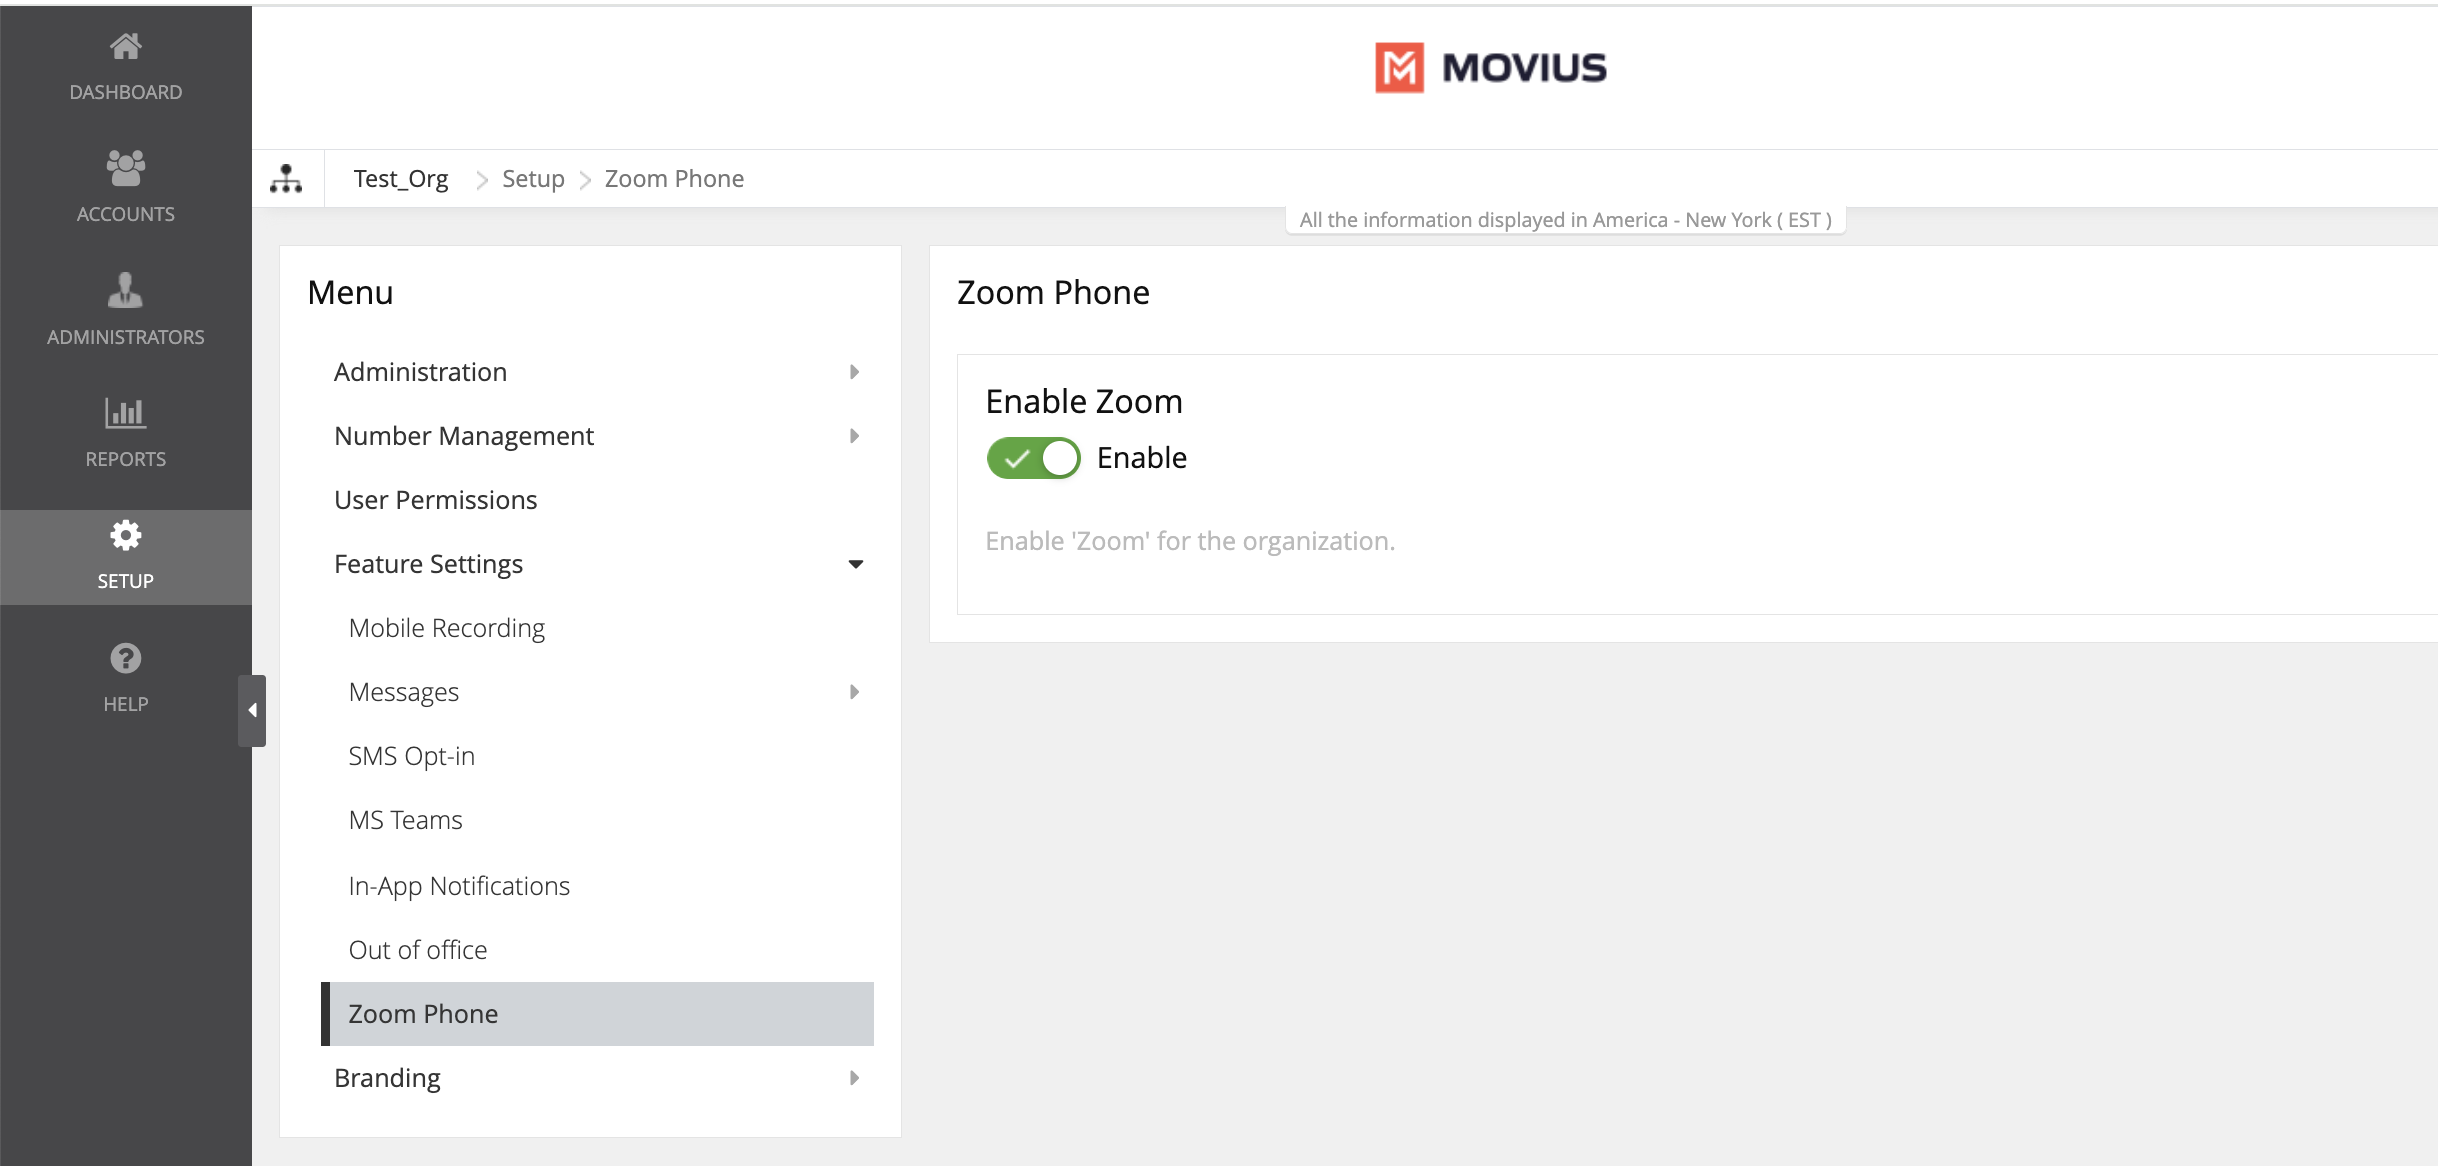Expand the Messages submenu arrow
The height and width of the screenshot is (1166, 2438).
coord(854,692)
